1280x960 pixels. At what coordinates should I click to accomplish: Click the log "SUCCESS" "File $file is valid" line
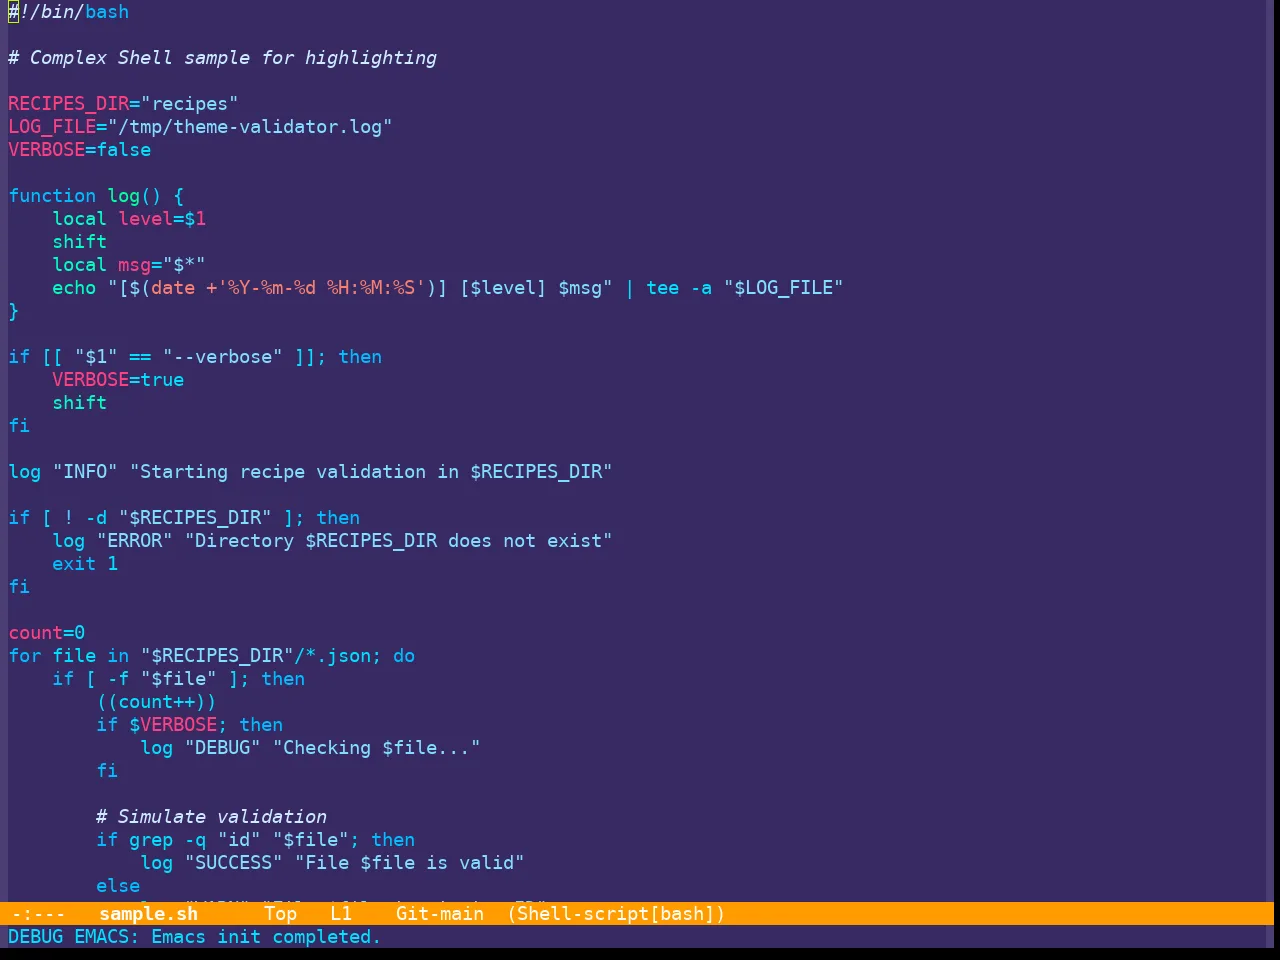[332, 863]
